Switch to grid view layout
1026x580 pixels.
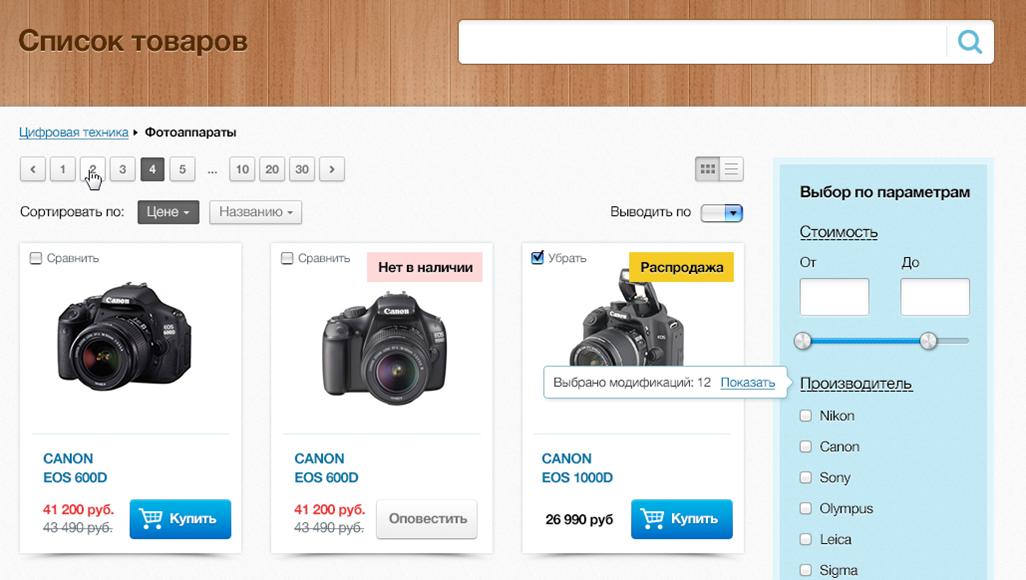pyautogui.click(x=707, y=170)
